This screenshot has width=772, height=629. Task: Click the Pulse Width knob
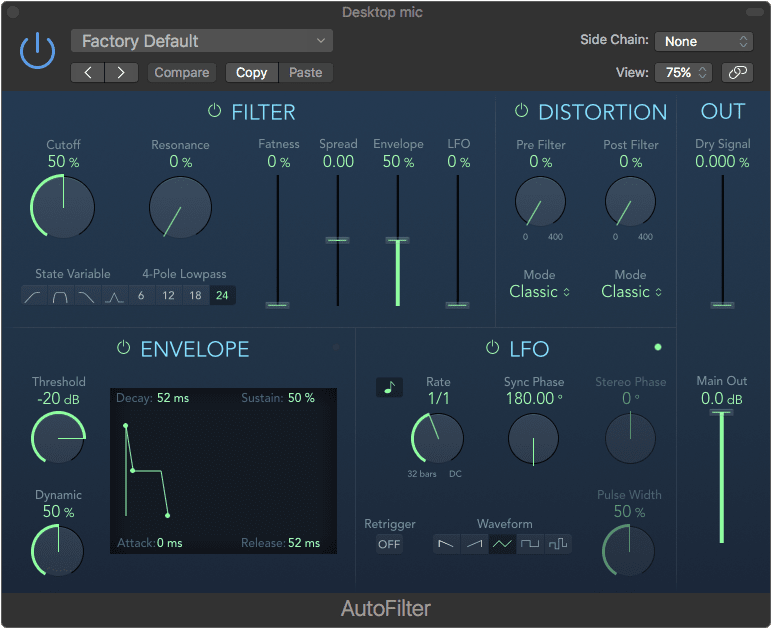[629, 550]
